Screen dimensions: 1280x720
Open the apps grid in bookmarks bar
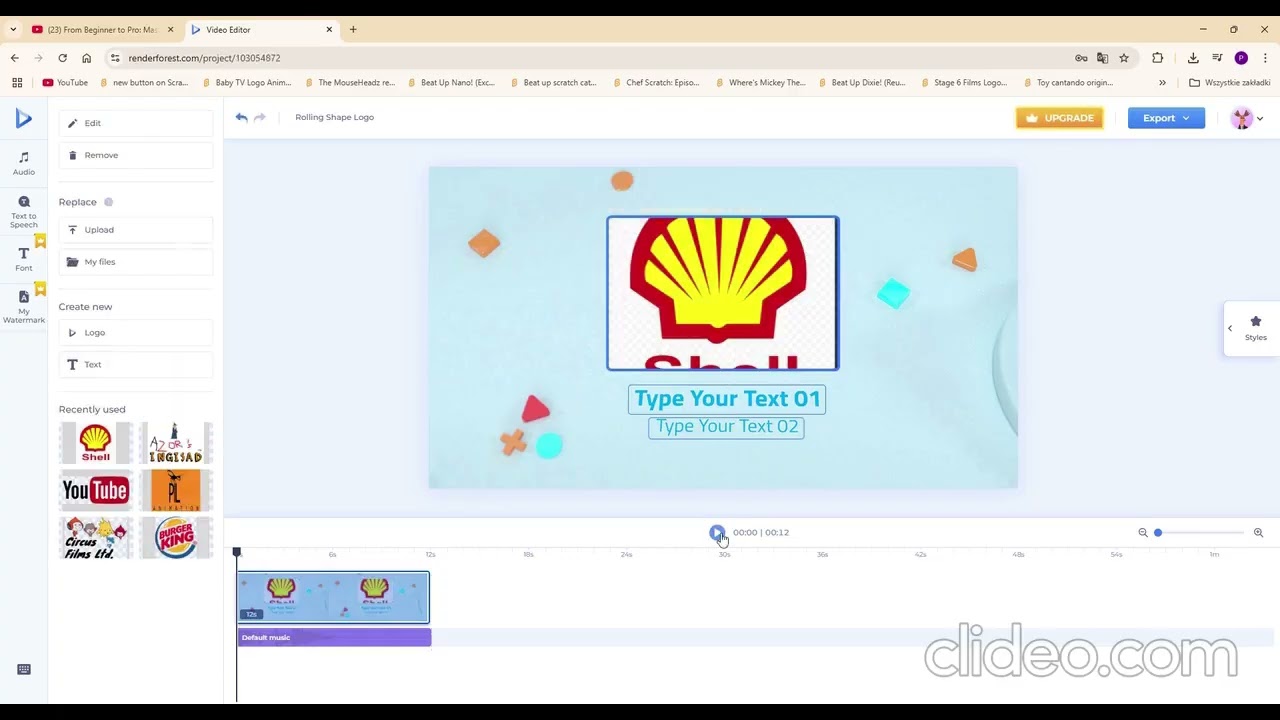[x=17, y=83]
